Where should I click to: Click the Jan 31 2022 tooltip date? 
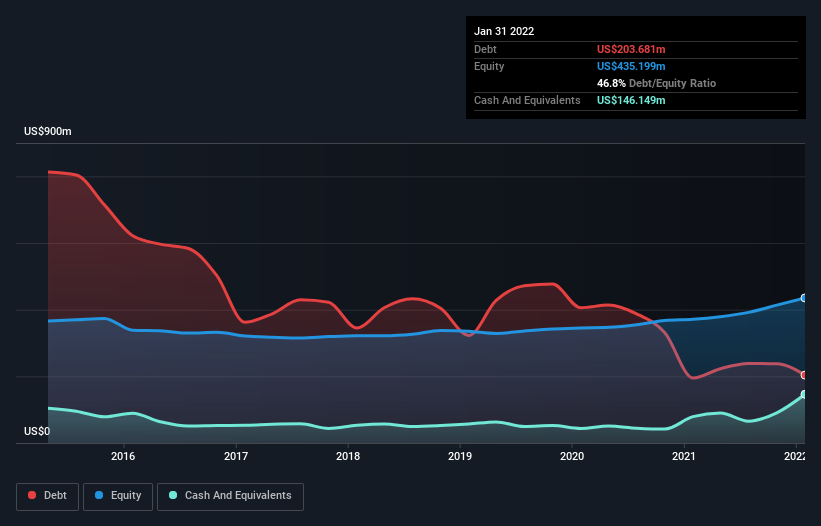pos(504,31)
